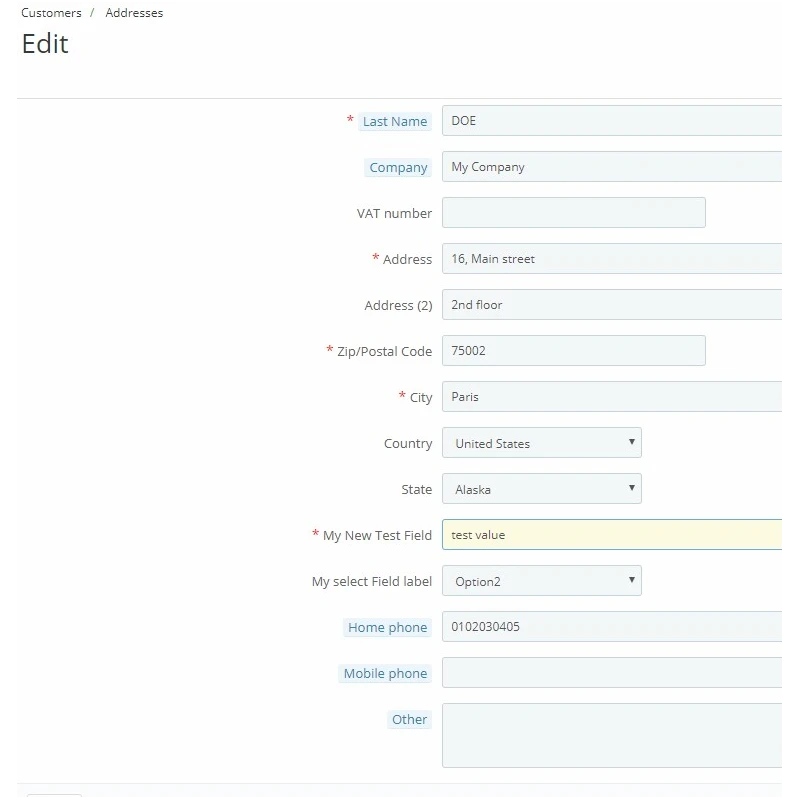800x800 pixels.
Task: Click the highlighted Last Name label
Action: point(395,121)
